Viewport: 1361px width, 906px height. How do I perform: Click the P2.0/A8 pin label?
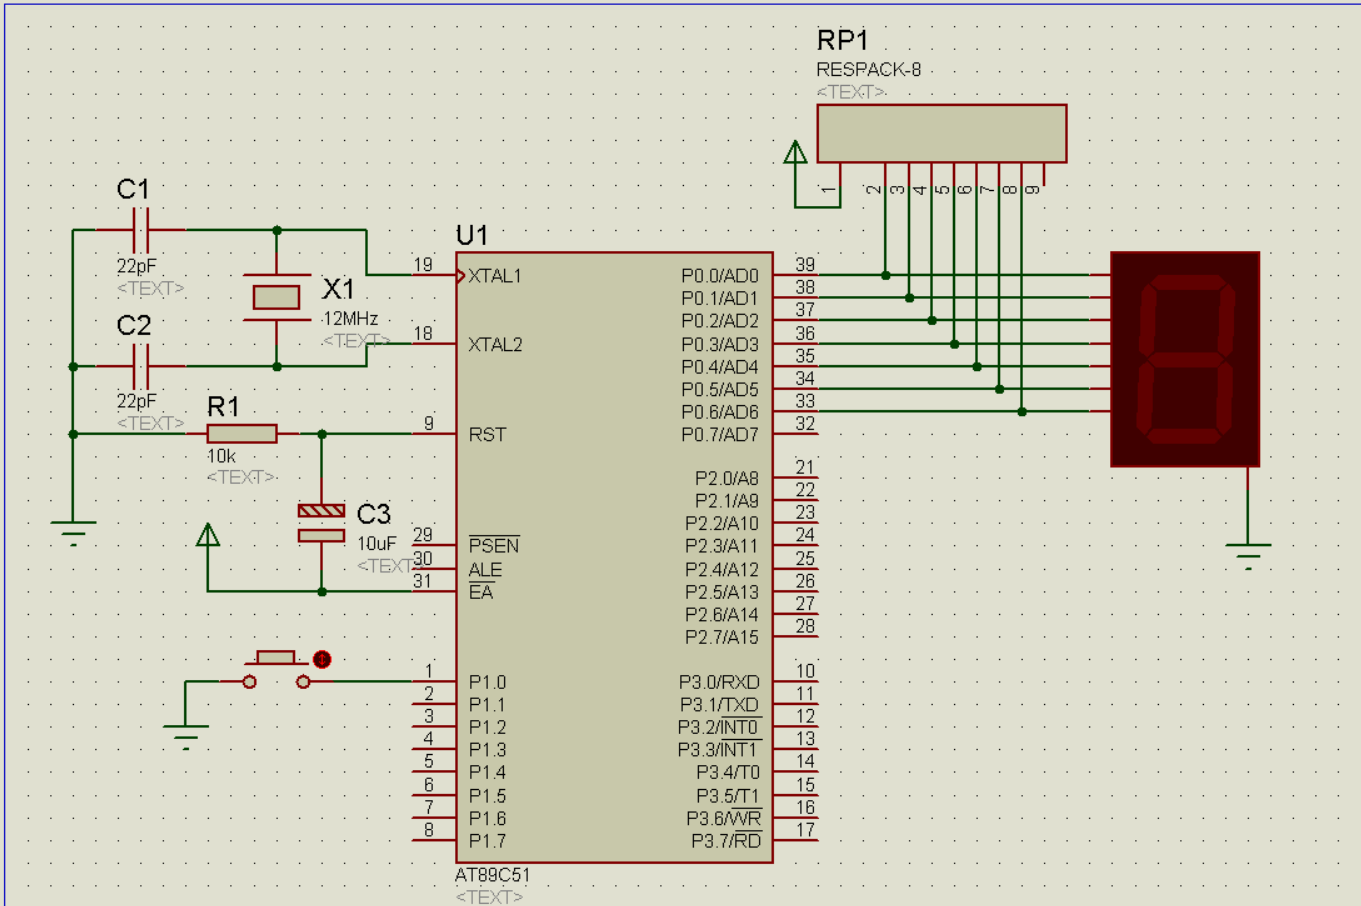click(727, 478)
